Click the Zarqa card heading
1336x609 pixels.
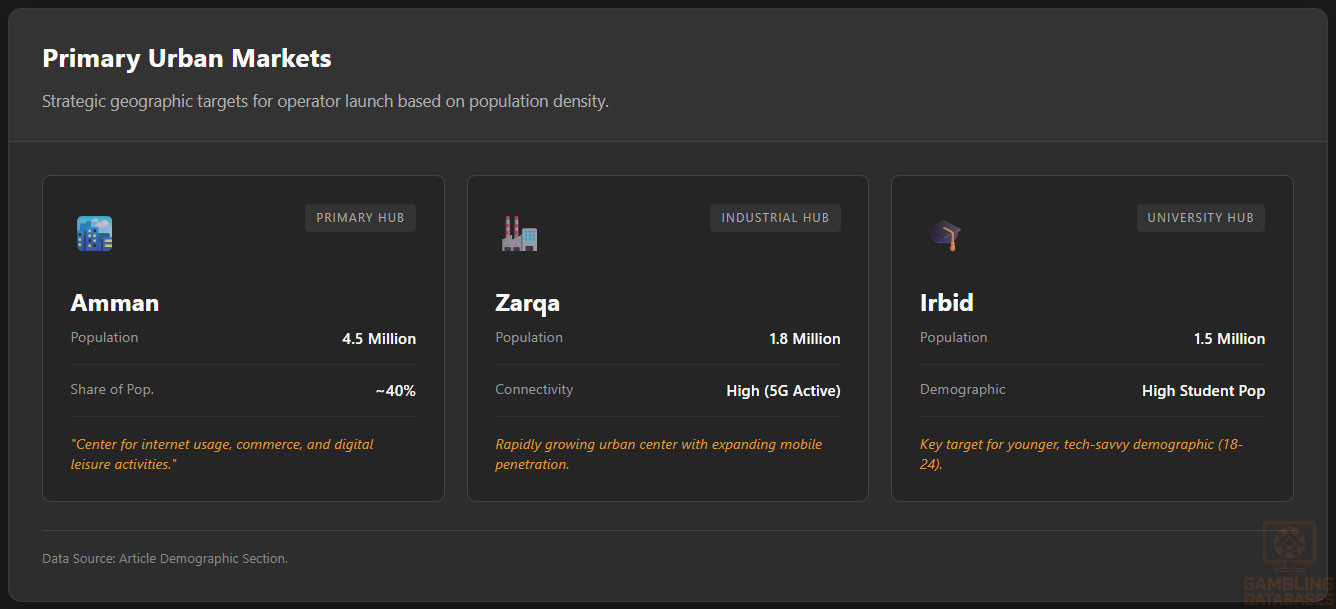528,302
